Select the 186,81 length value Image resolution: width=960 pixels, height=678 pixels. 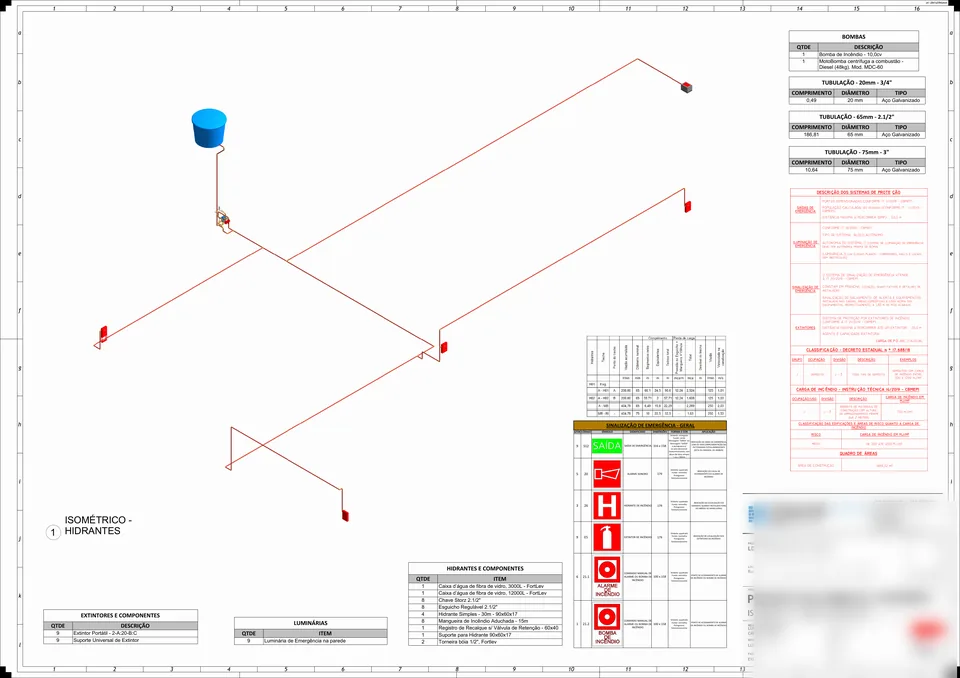pyautogui.click(x=811, y=135)
